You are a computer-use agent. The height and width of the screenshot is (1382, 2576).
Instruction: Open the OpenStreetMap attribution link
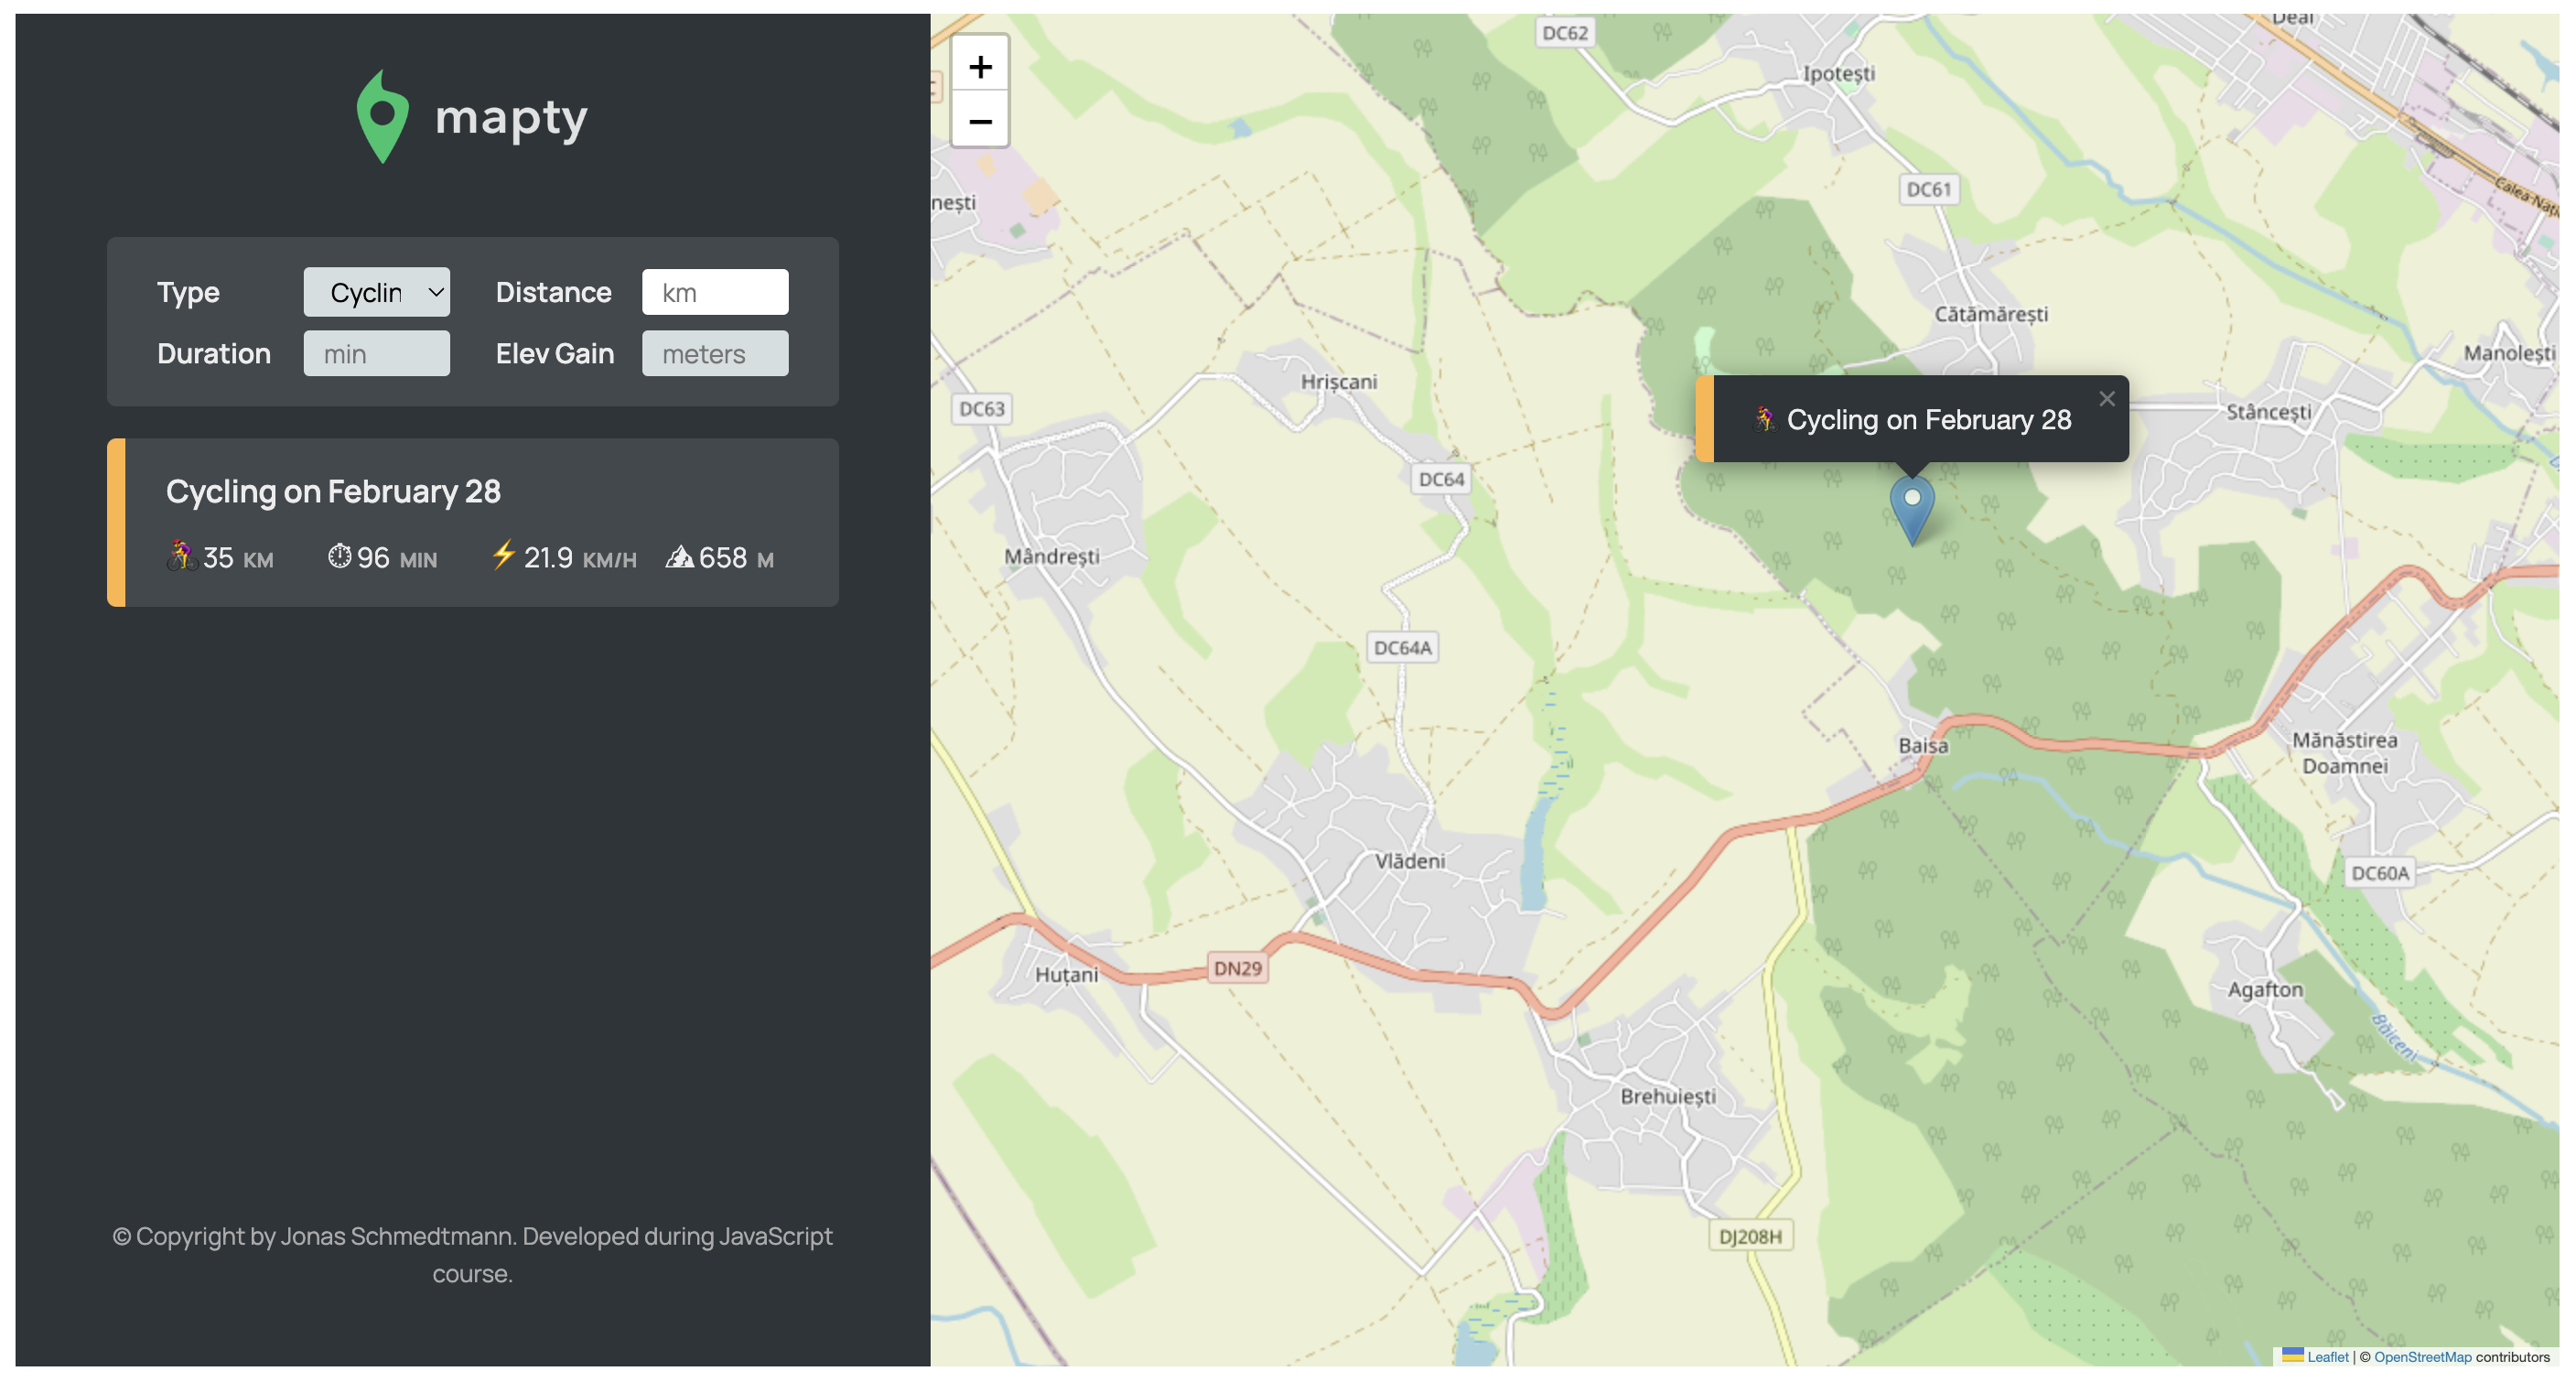[2422, 1357]
